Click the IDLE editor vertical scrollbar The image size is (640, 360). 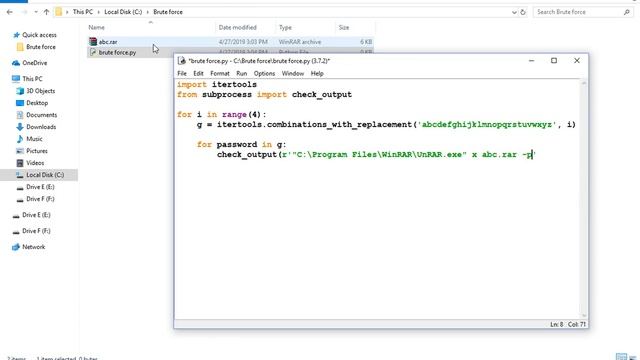tap(584, 199)
